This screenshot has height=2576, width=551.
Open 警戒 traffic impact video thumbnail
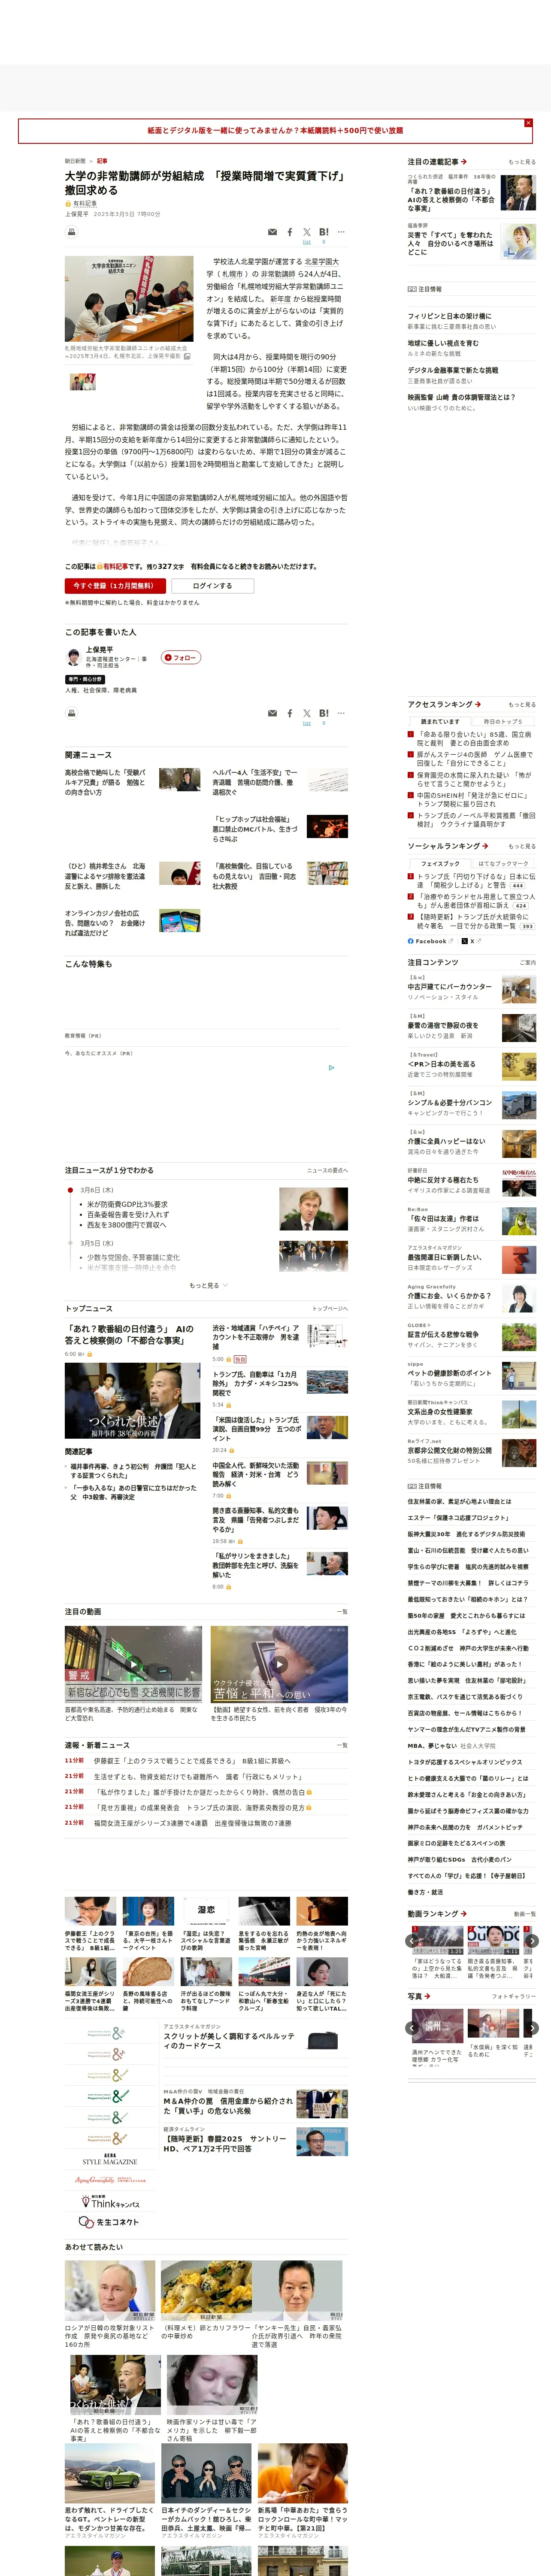(x=133, y=1665)
